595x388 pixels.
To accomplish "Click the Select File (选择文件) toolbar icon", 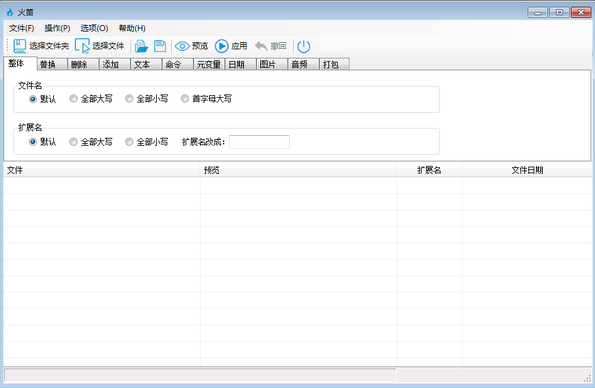I will click(82, 46).
